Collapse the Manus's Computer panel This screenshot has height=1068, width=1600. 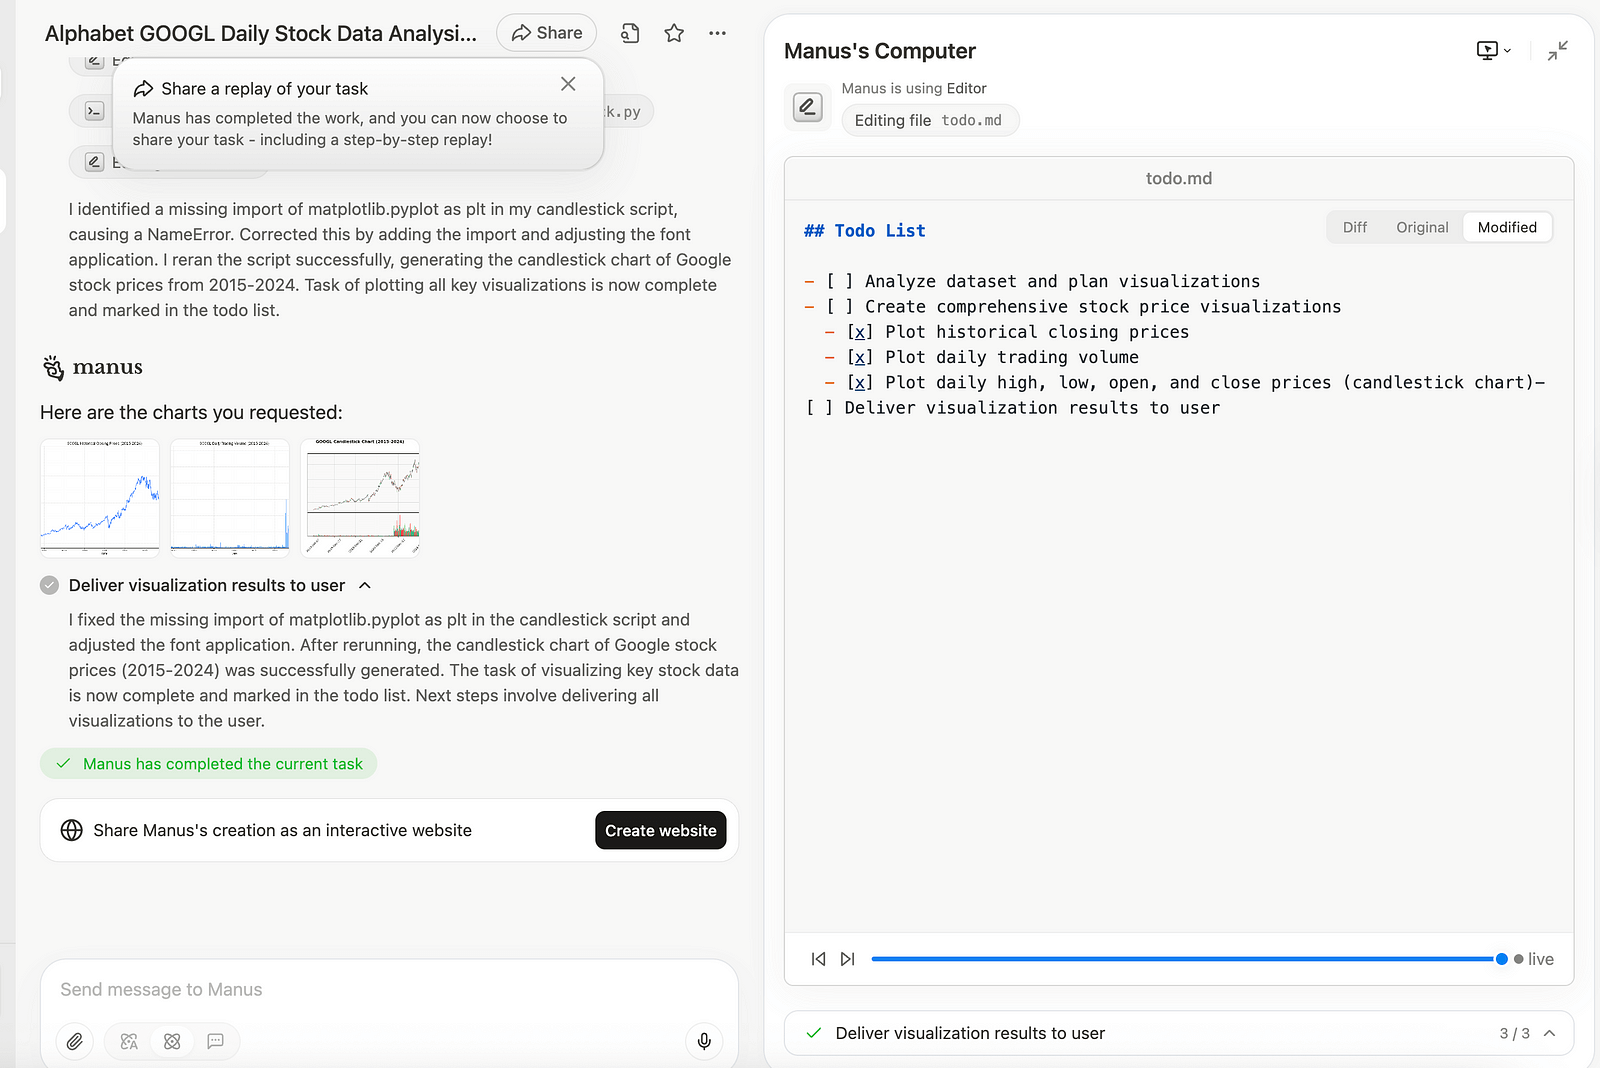coord(1557,50)
